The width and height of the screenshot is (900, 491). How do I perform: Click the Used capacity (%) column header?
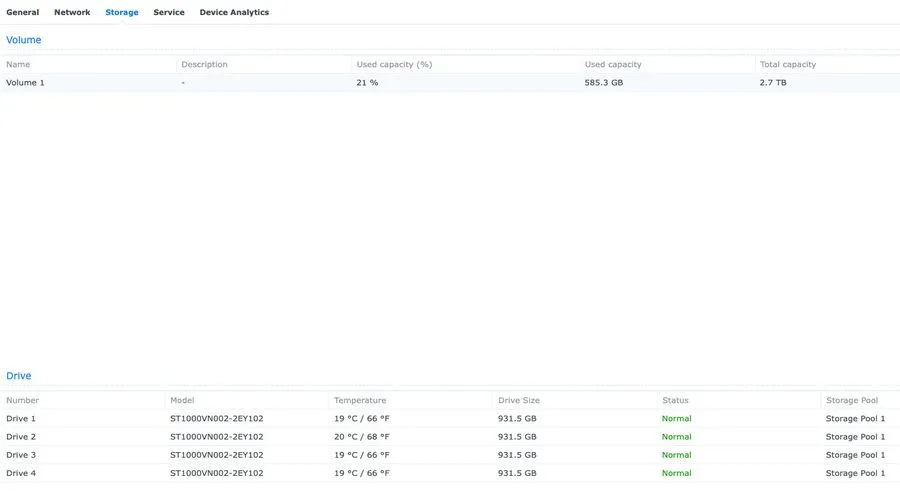coord(394,64)
